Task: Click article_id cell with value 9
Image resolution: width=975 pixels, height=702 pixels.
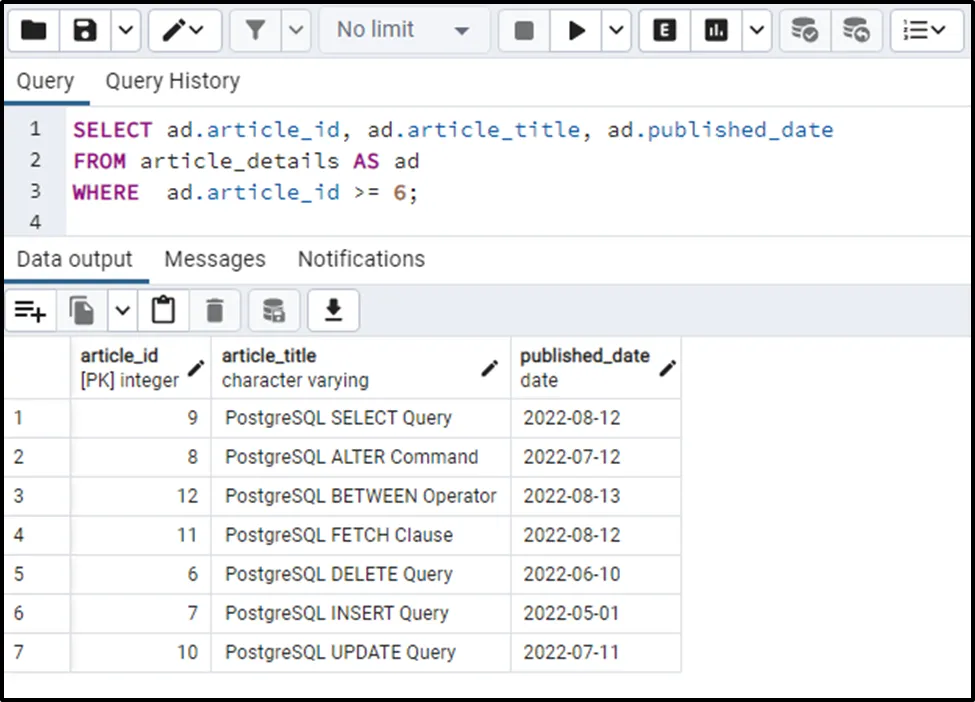Action: coord(141,418)
